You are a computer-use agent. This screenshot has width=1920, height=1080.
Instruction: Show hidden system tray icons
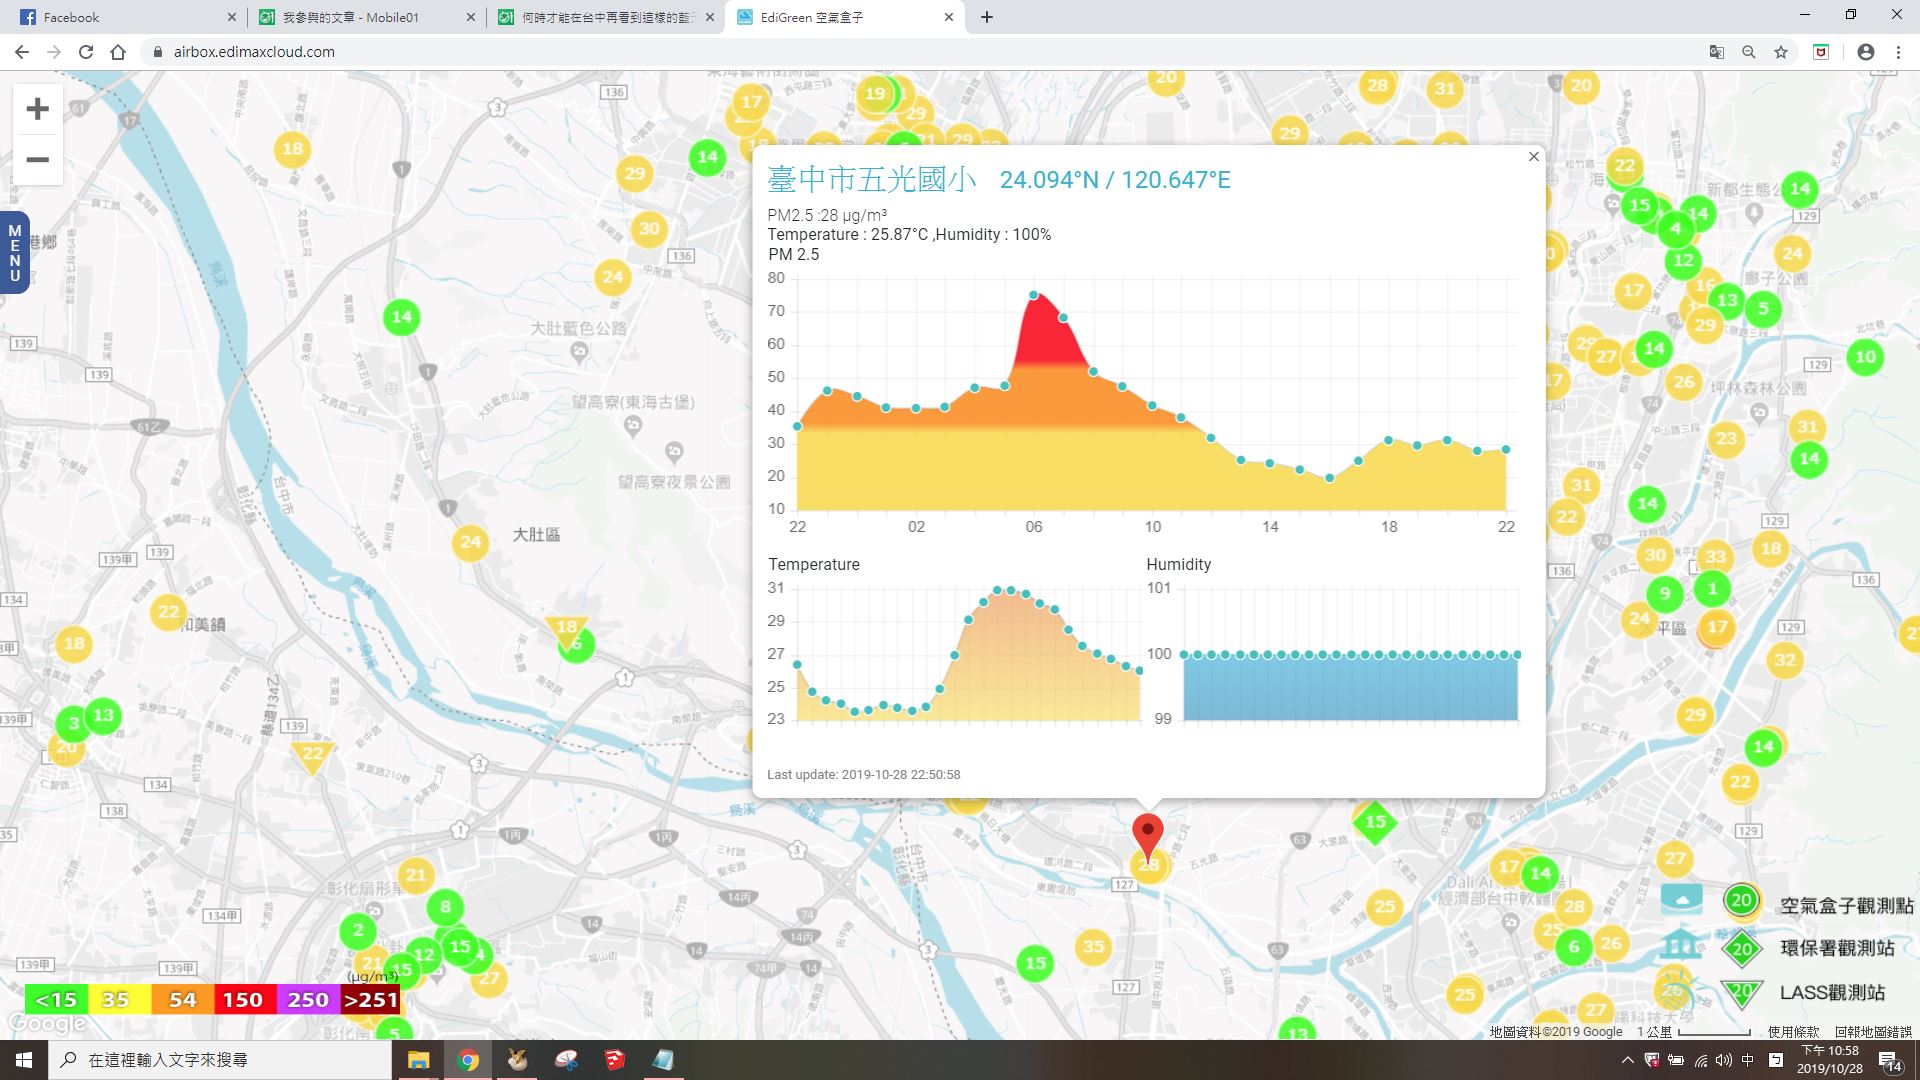tap(1627, 1060)
